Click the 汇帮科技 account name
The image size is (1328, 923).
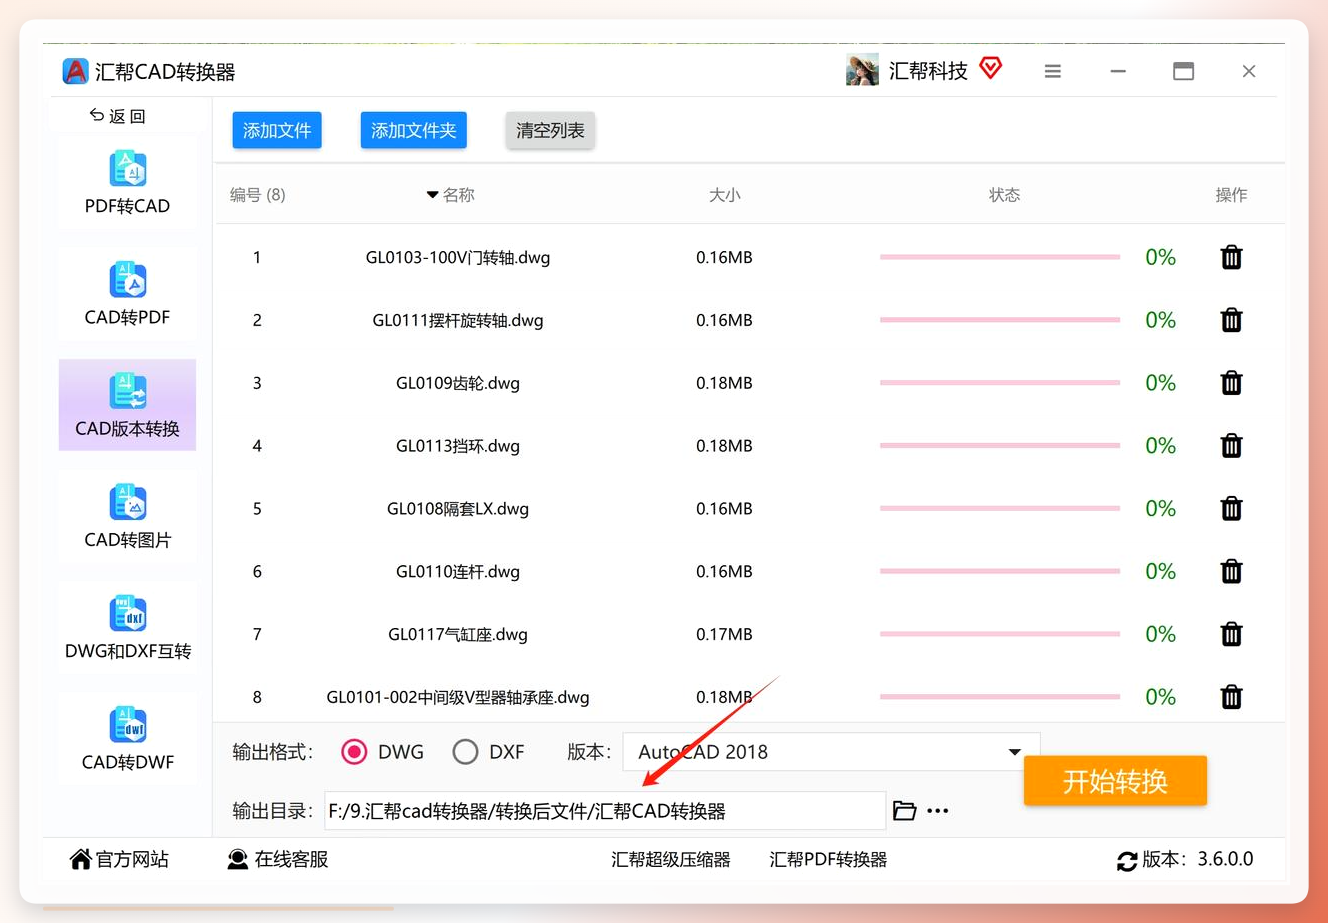(x=928, y=71)
